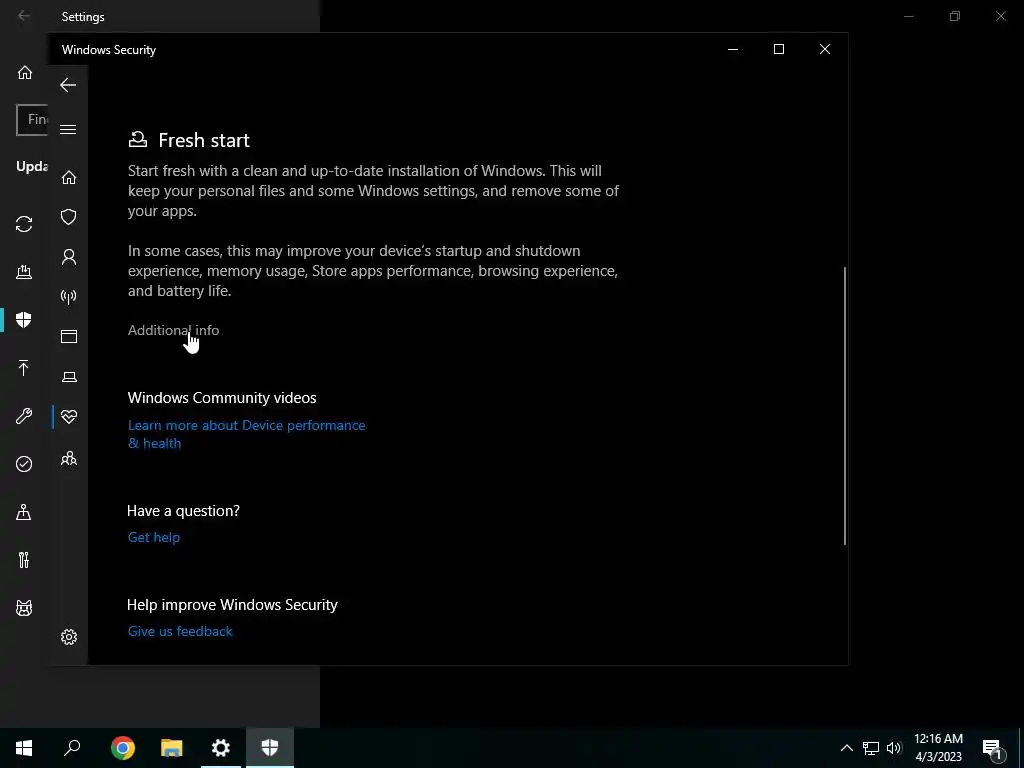Open App & browser control icon

[69, 336]
